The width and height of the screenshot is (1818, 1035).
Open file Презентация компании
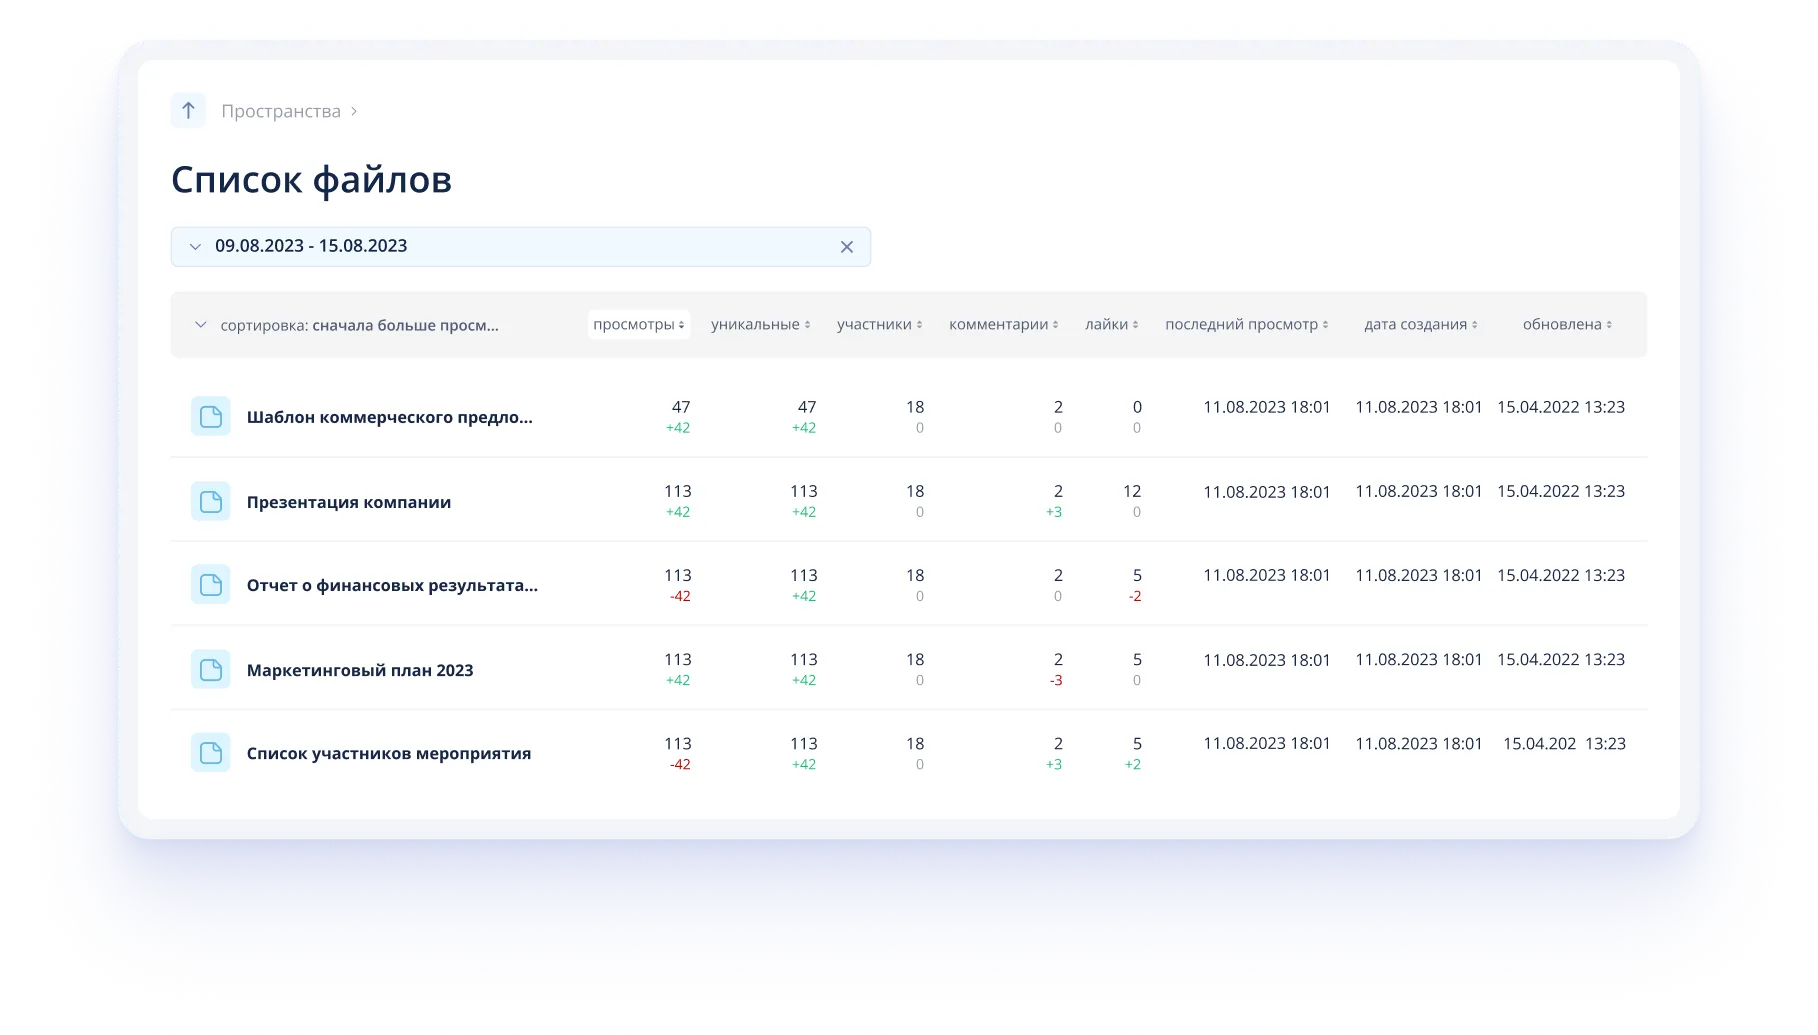click(349, 502)
